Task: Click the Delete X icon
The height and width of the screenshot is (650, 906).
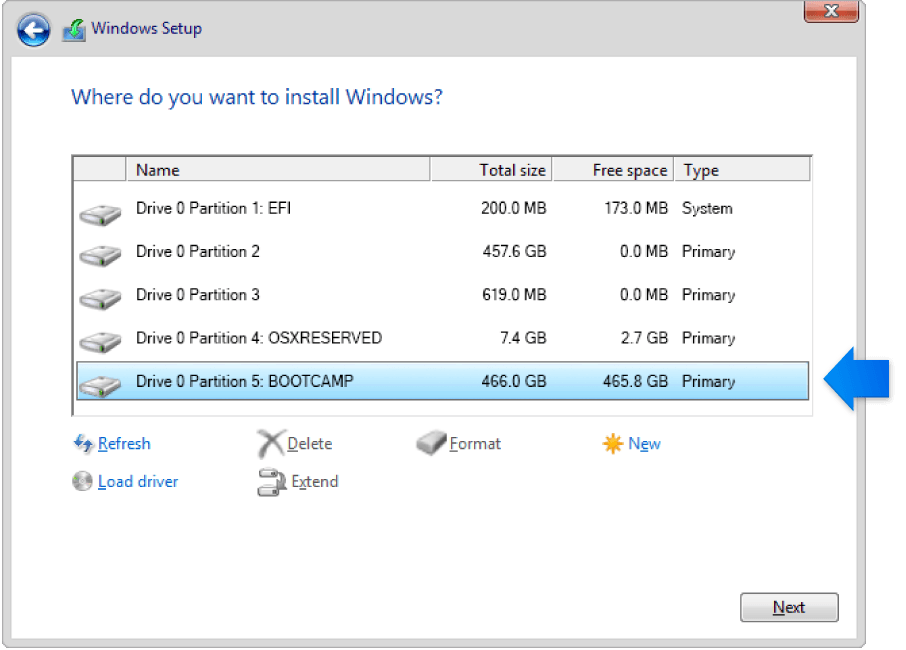Action: [270, 444]
